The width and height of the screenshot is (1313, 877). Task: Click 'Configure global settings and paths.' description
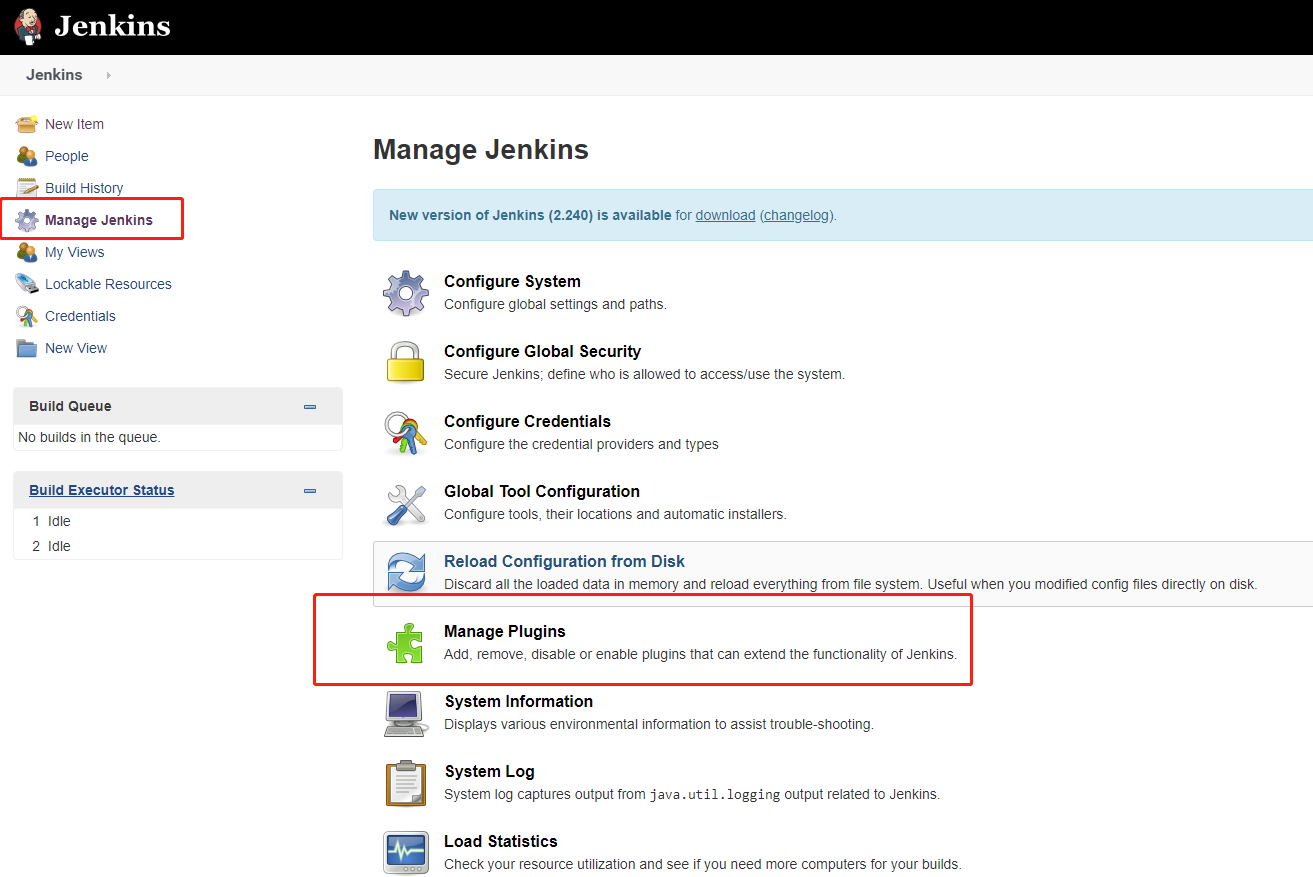tap(555, 304)
